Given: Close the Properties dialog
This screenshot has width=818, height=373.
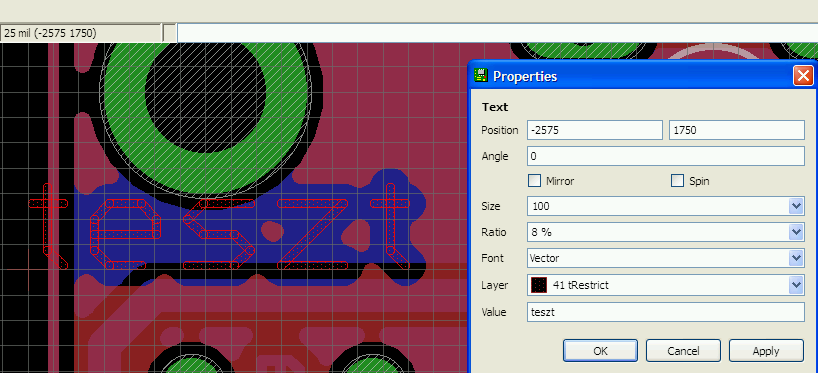Looking at the screenshot, I should click(x=803, y=76).
